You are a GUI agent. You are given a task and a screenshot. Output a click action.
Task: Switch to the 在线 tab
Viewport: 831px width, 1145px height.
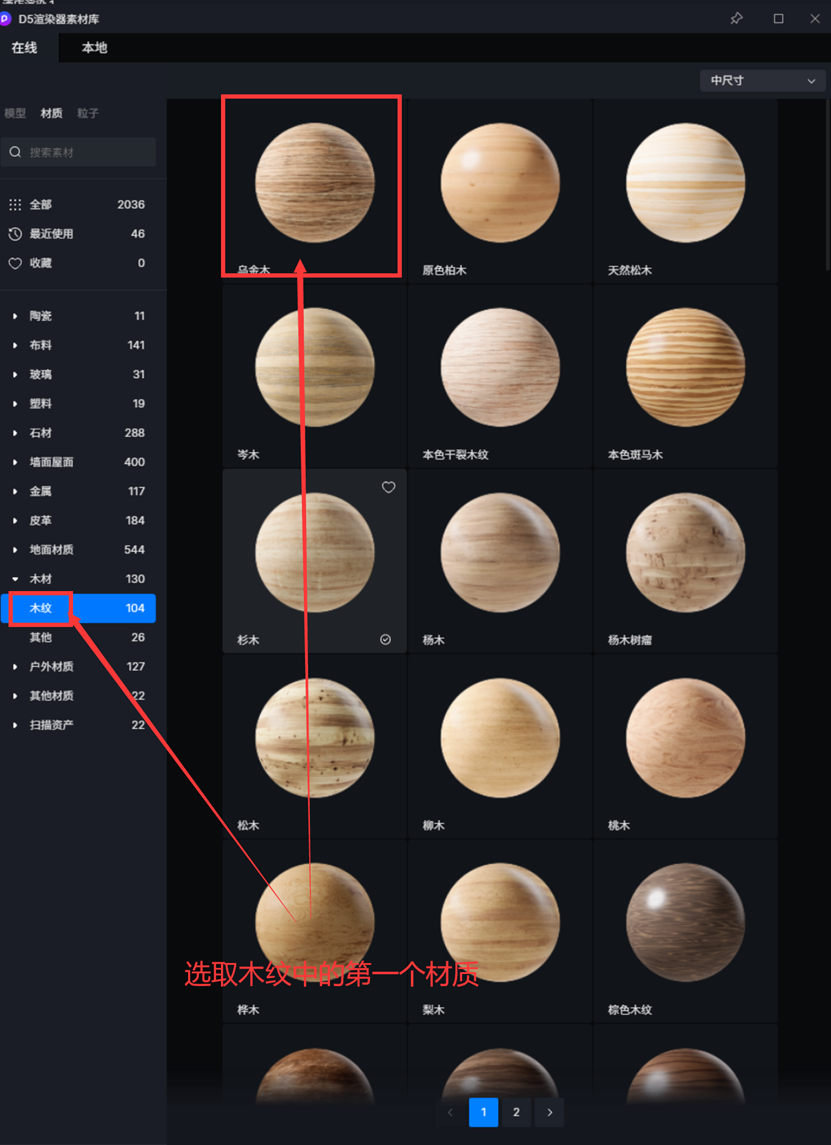24,47
